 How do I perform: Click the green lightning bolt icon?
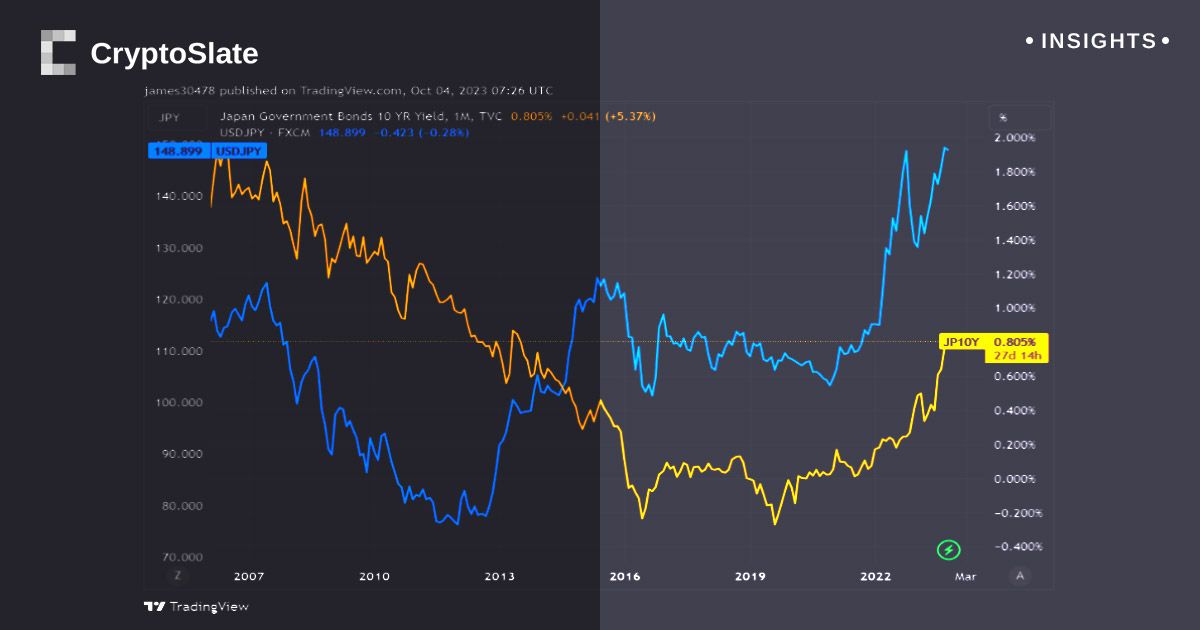[948, 549]
